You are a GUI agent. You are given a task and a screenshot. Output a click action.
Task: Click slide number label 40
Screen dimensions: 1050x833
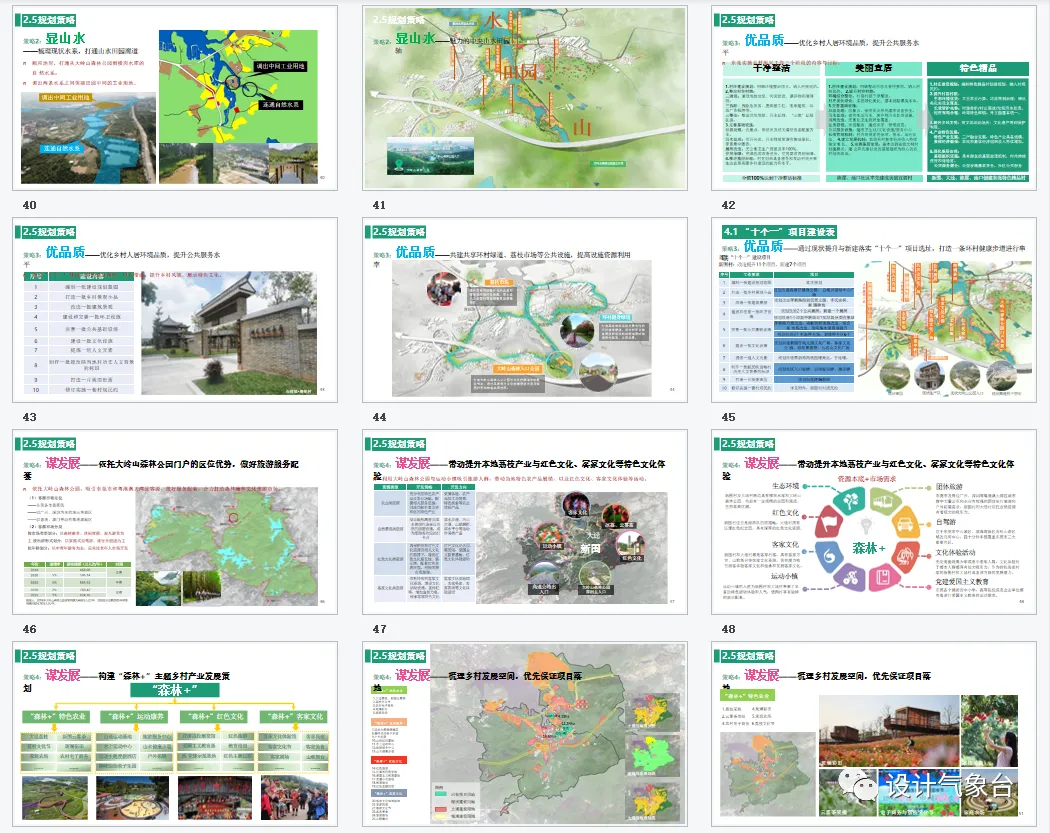click(29, 205)
